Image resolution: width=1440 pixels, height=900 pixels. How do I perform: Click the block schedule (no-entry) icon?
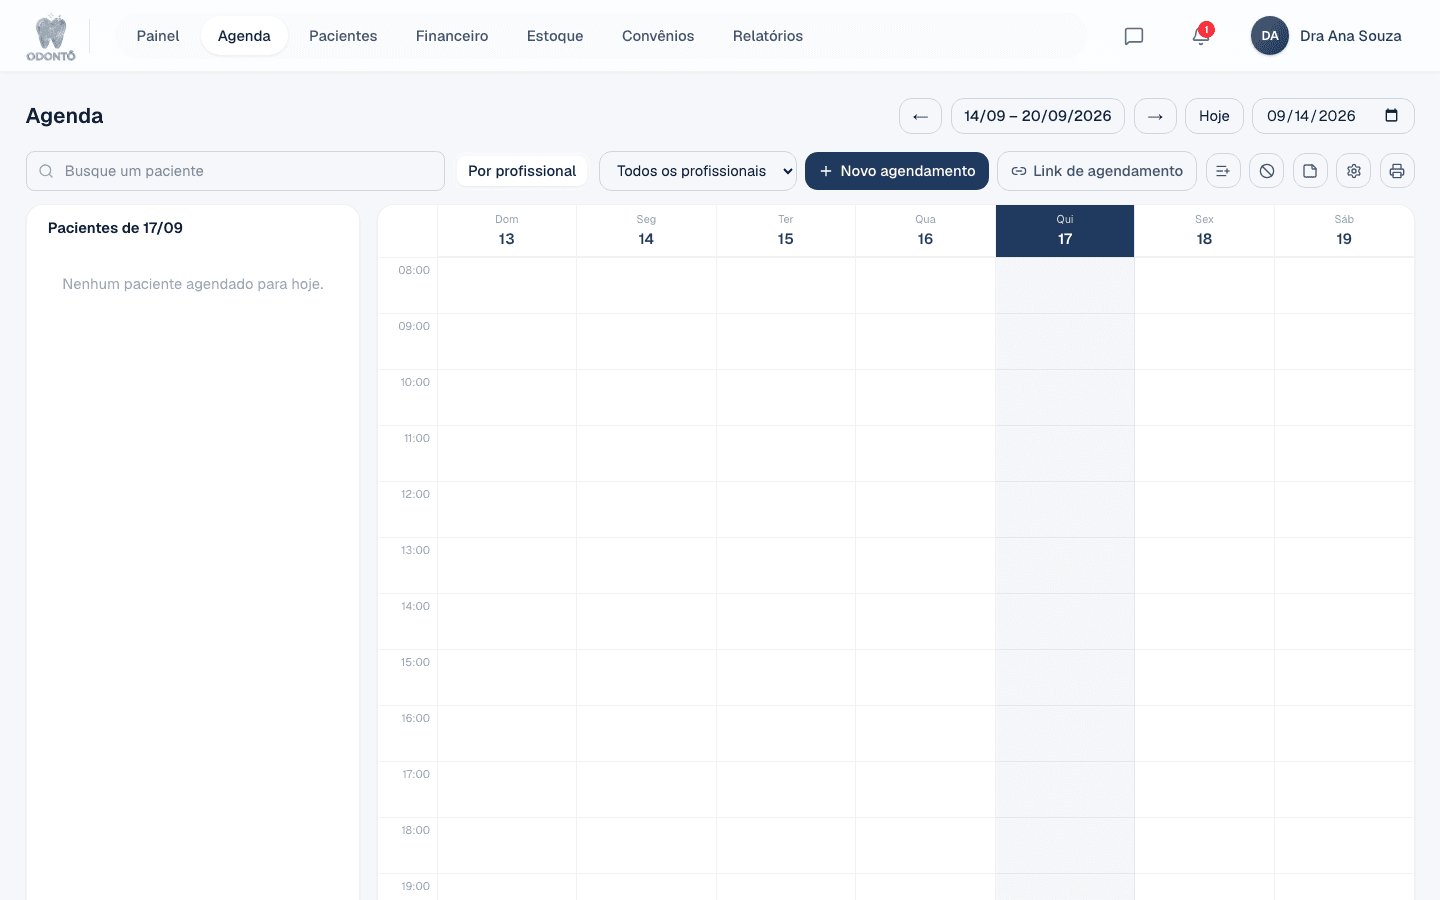1267,171
